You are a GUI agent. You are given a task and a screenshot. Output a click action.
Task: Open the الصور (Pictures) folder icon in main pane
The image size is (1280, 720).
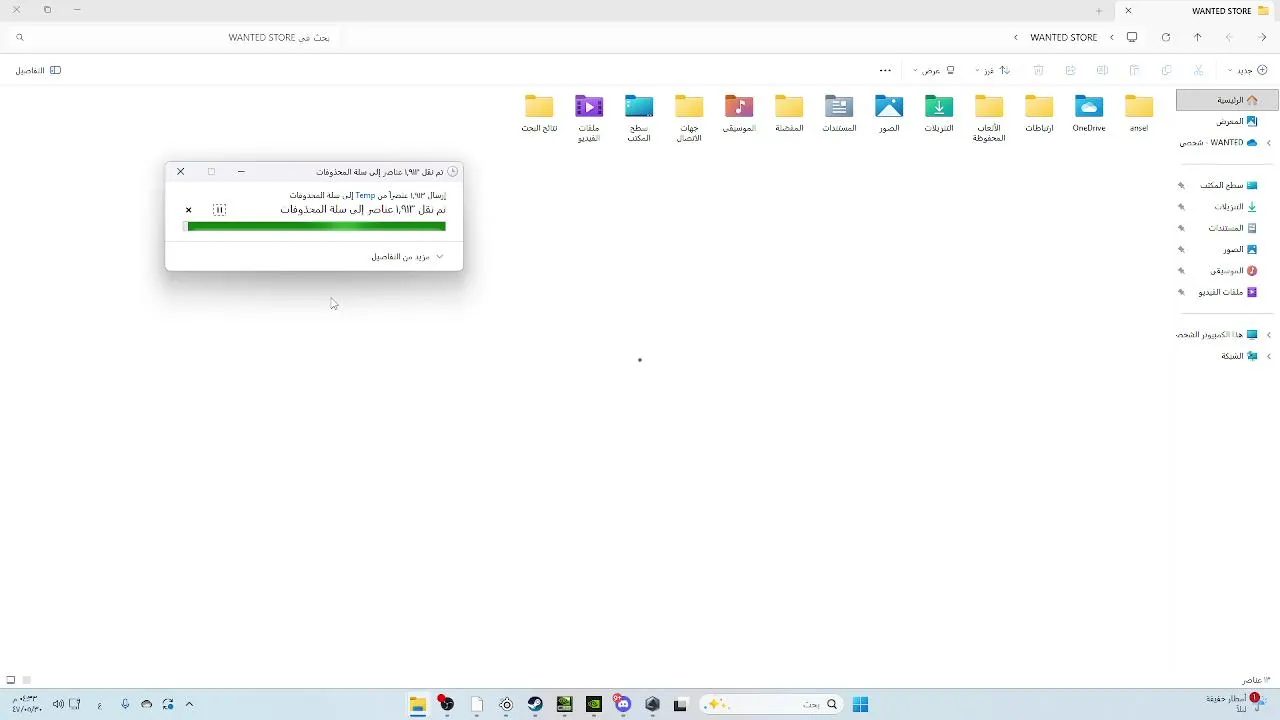click(x=889, y=106)
